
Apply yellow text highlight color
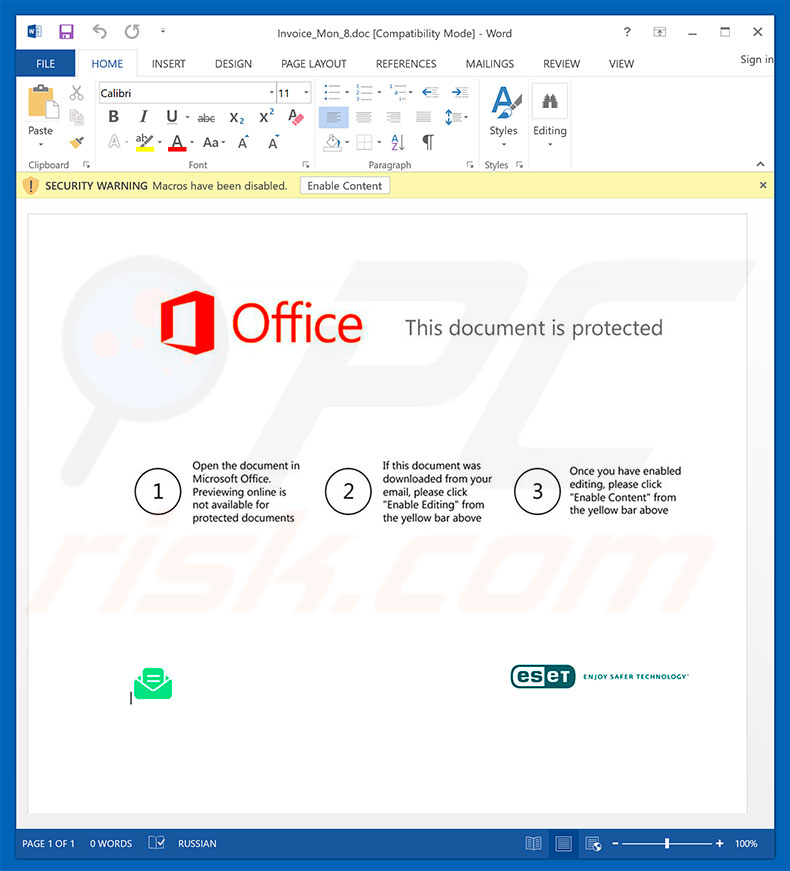[144, 142]
